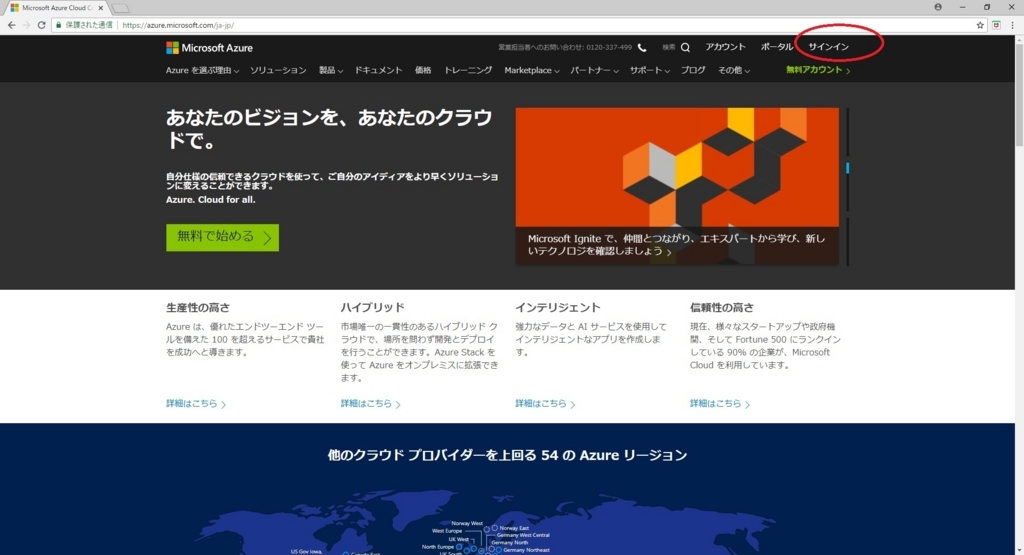Screen dimensions: 1024x555
Task: Expand the パートナー dropdown
Action: [594, 70]
